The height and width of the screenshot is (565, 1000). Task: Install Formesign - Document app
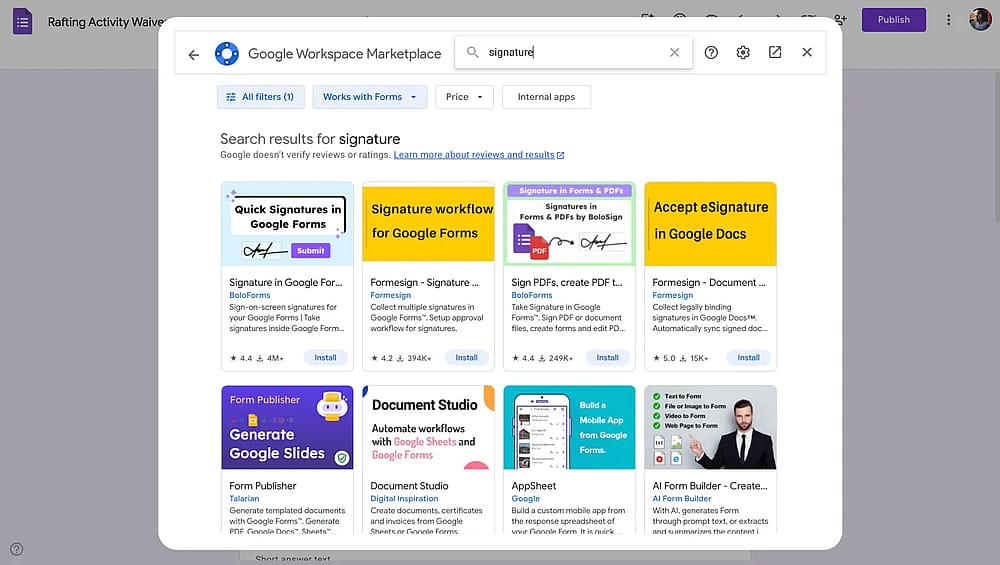[x=748, y=358]
